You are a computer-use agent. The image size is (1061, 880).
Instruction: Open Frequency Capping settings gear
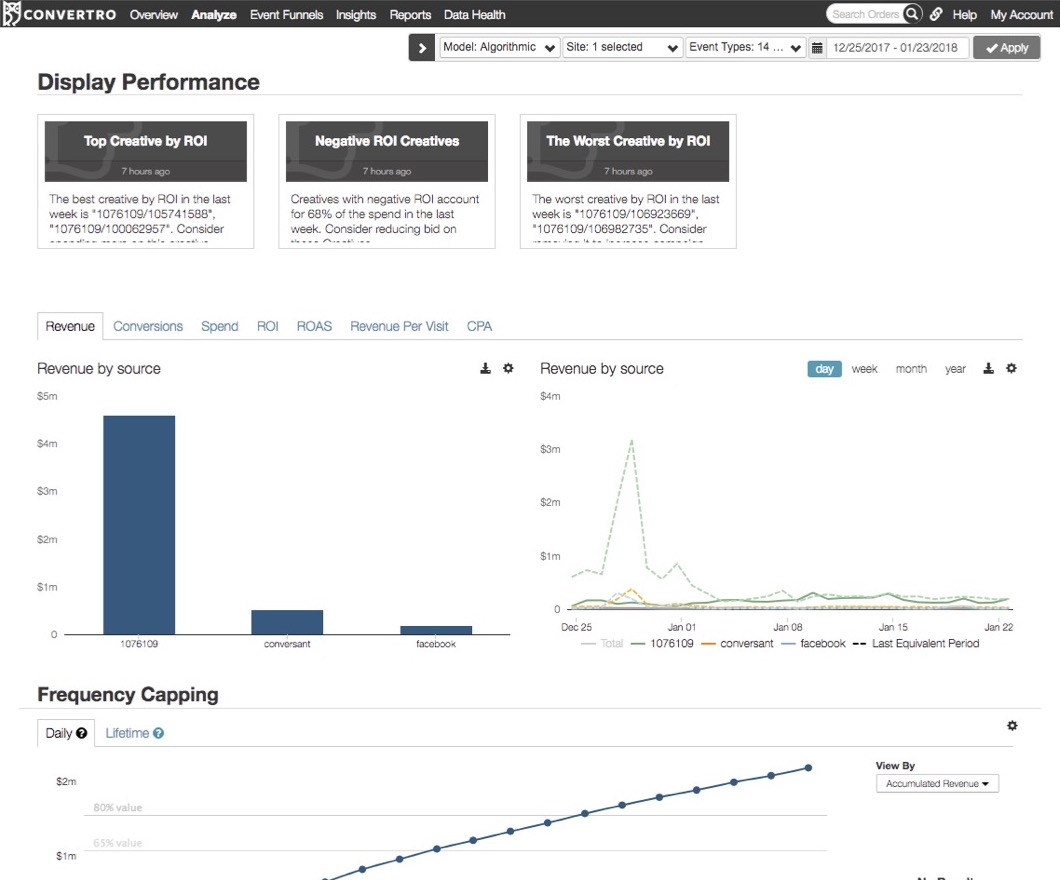(x=1012, y=726)
